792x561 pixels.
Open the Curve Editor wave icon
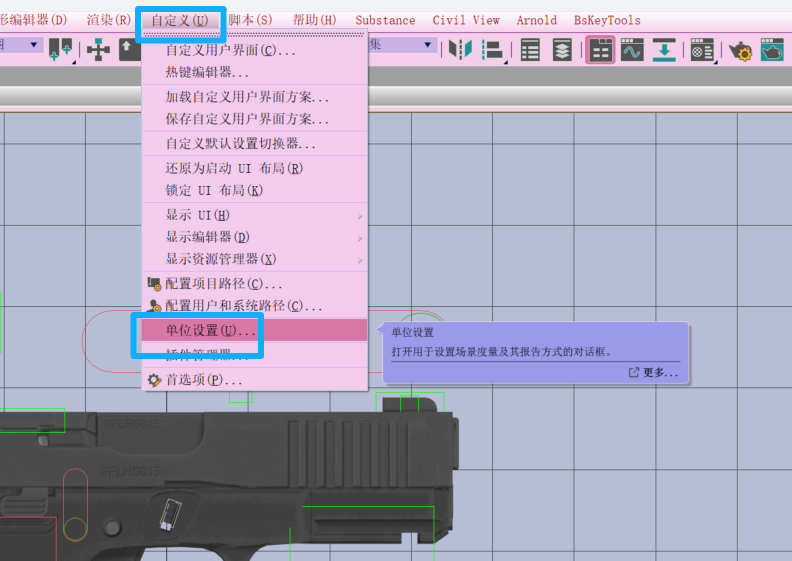(x=632, y=49)
